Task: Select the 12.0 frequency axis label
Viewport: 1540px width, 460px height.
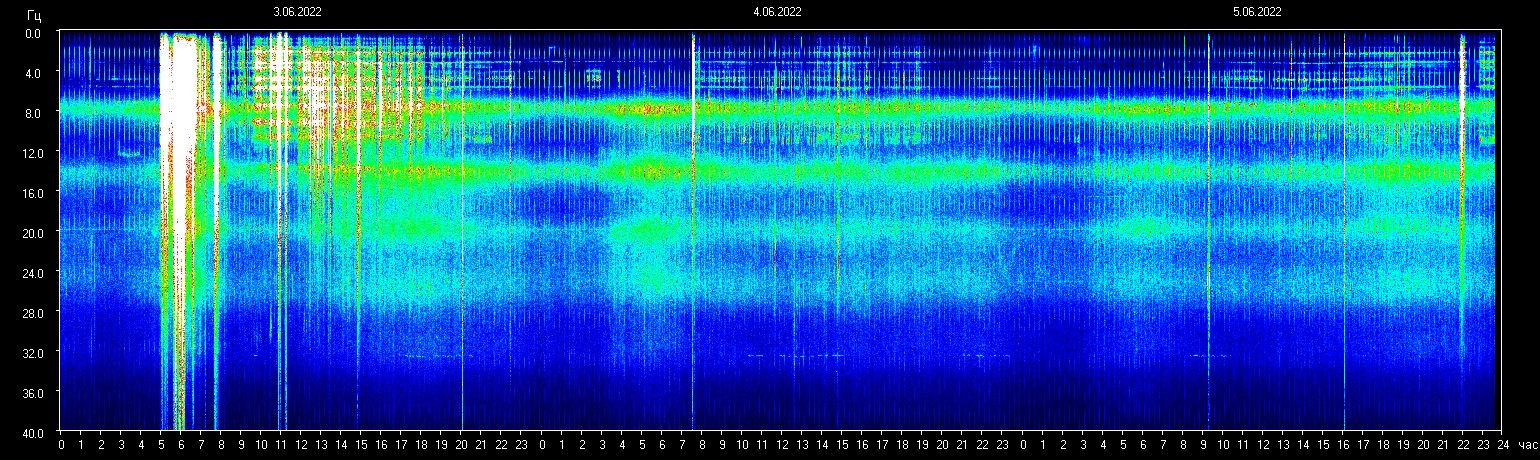Action: (32, 153)
